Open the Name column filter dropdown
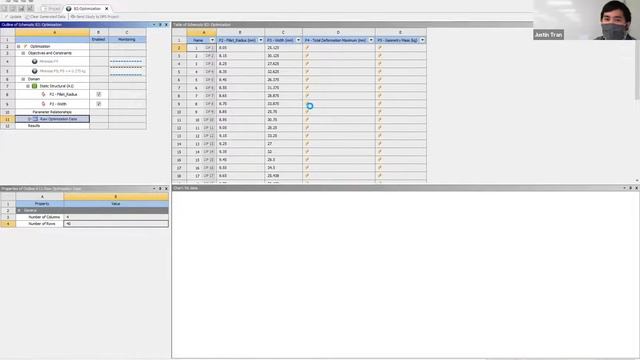 (212, 40)
